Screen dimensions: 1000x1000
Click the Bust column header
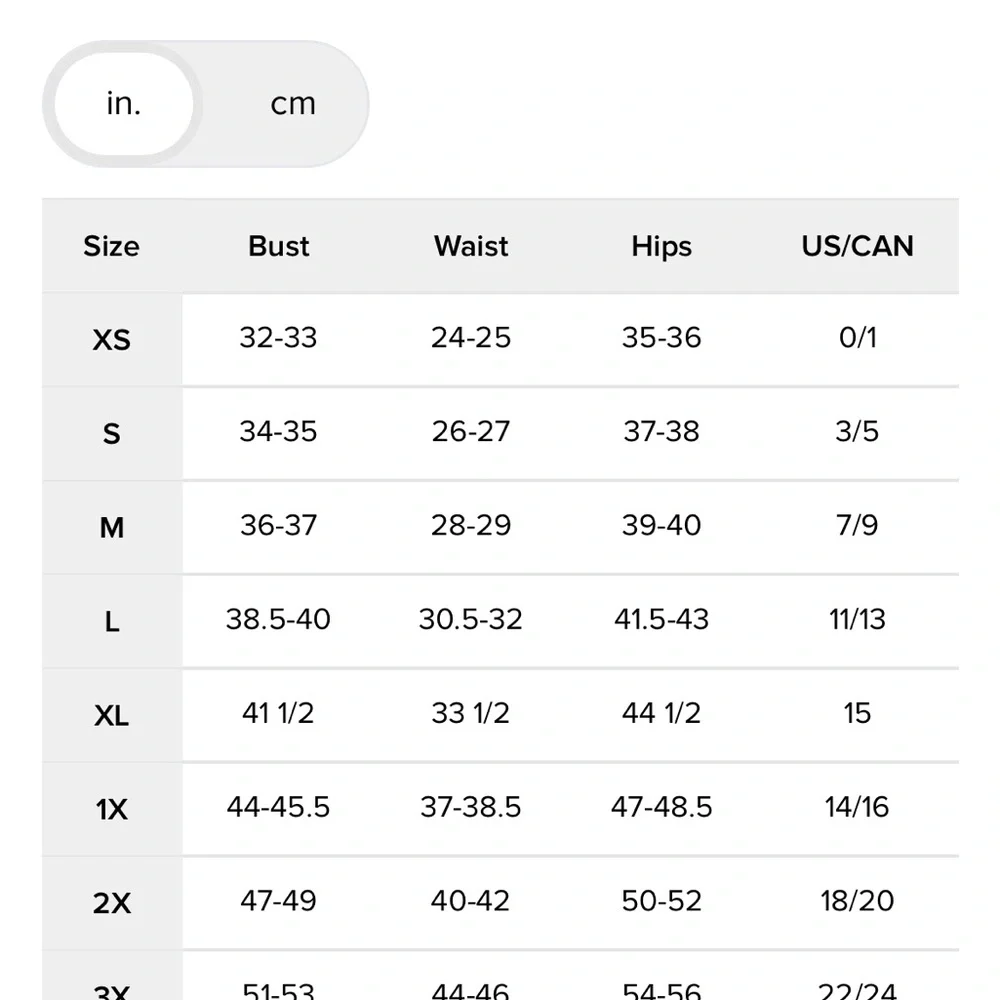[279, 246]
